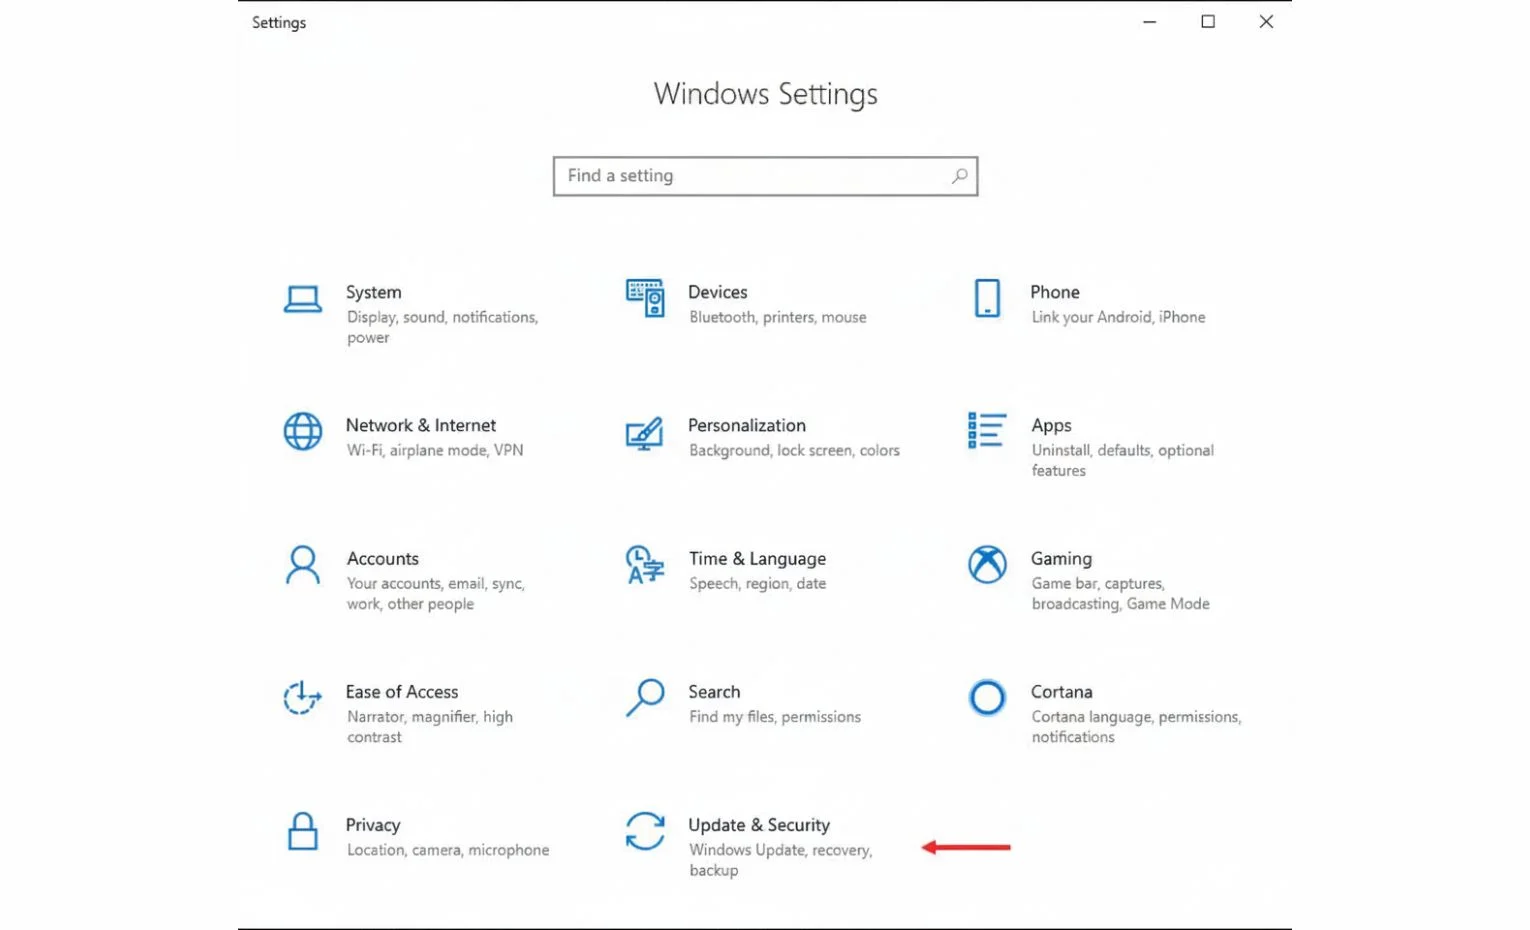Go to the Gaming settings label
This screenshot has width=1530, height=930.
[x=1061, y=559]
